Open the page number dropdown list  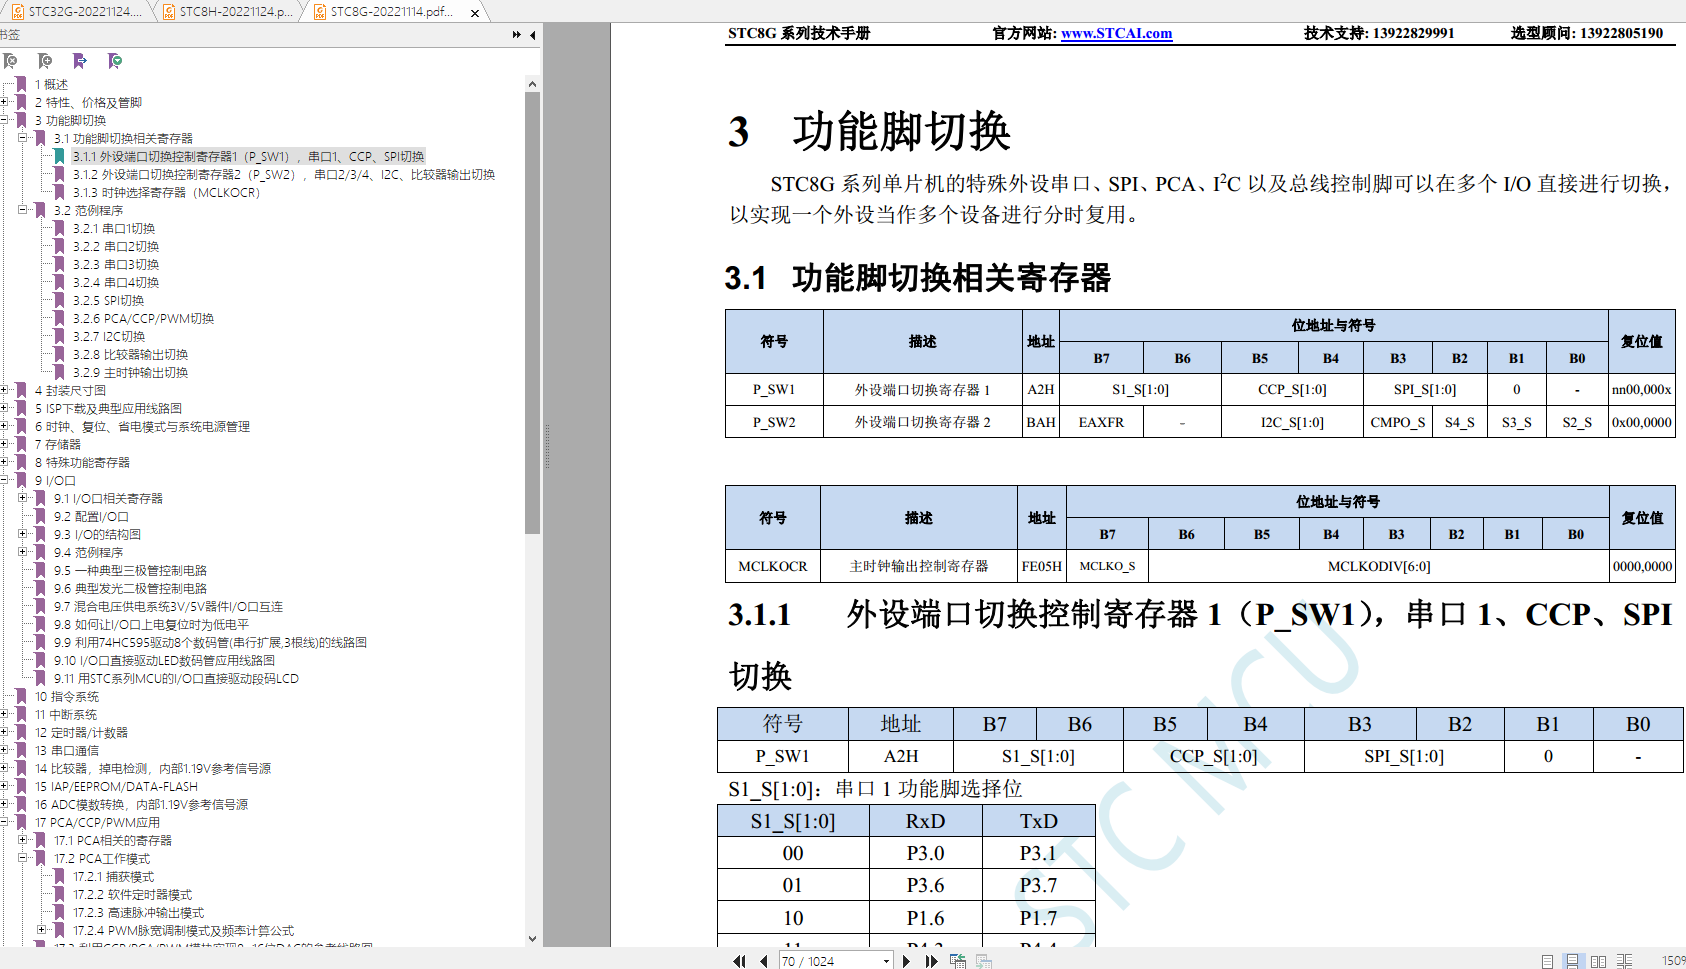tap(886, 961)
